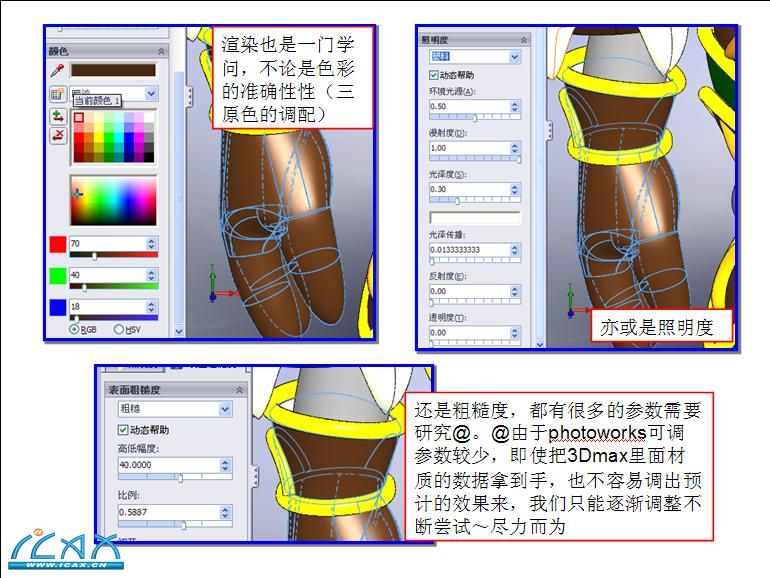Click the color panel flyout handle grip
770x578 pixels.
point(189,96)
